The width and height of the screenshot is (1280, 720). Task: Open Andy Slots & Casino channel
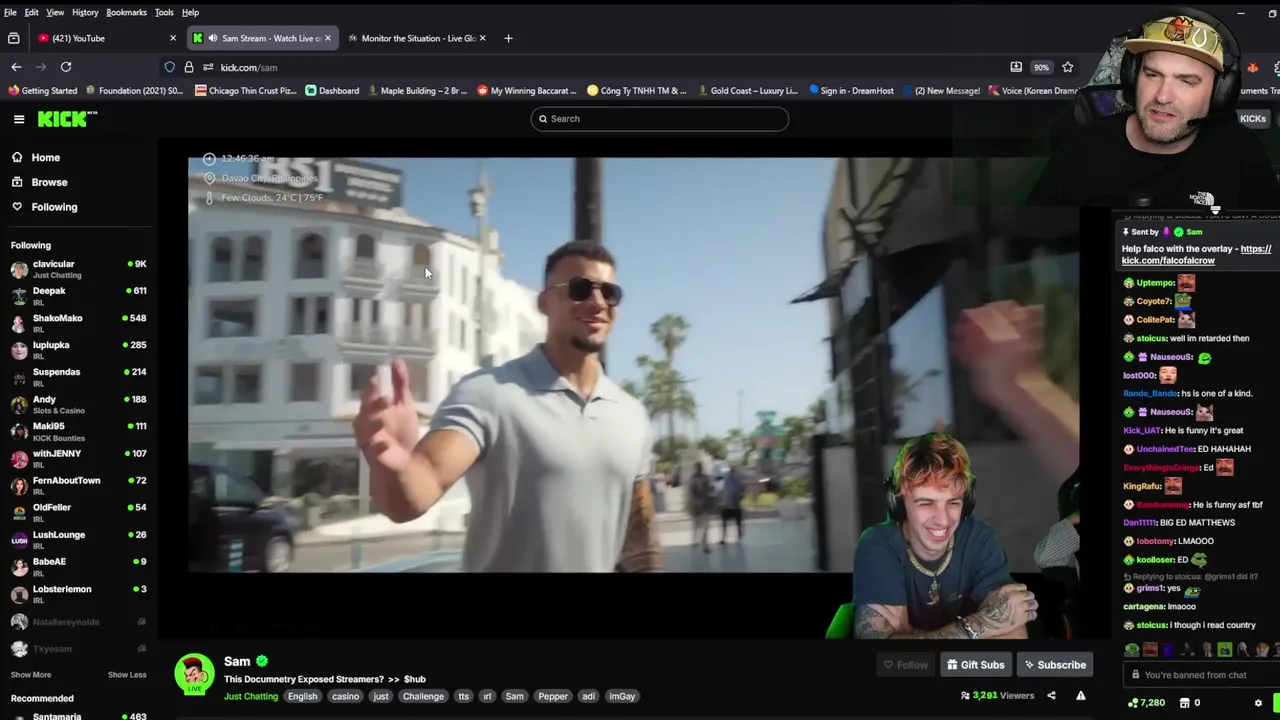78,404
